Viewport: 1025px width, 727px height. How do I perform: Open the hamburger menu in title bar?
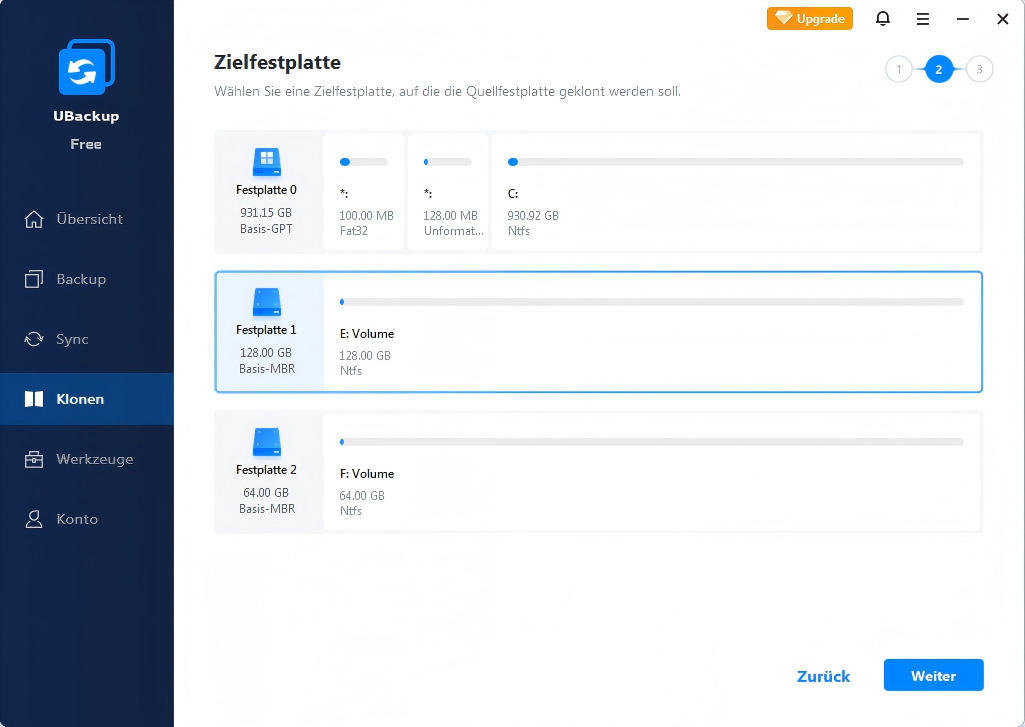click(923, 19)
